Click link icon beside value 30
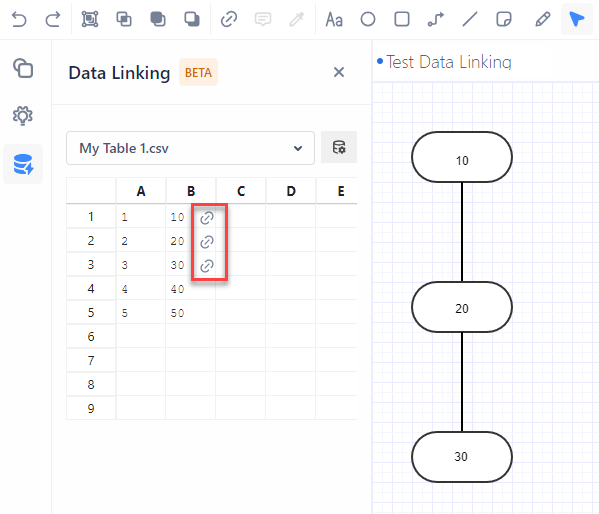The width and height of the screenshot is (599, 514). (207, 266)
